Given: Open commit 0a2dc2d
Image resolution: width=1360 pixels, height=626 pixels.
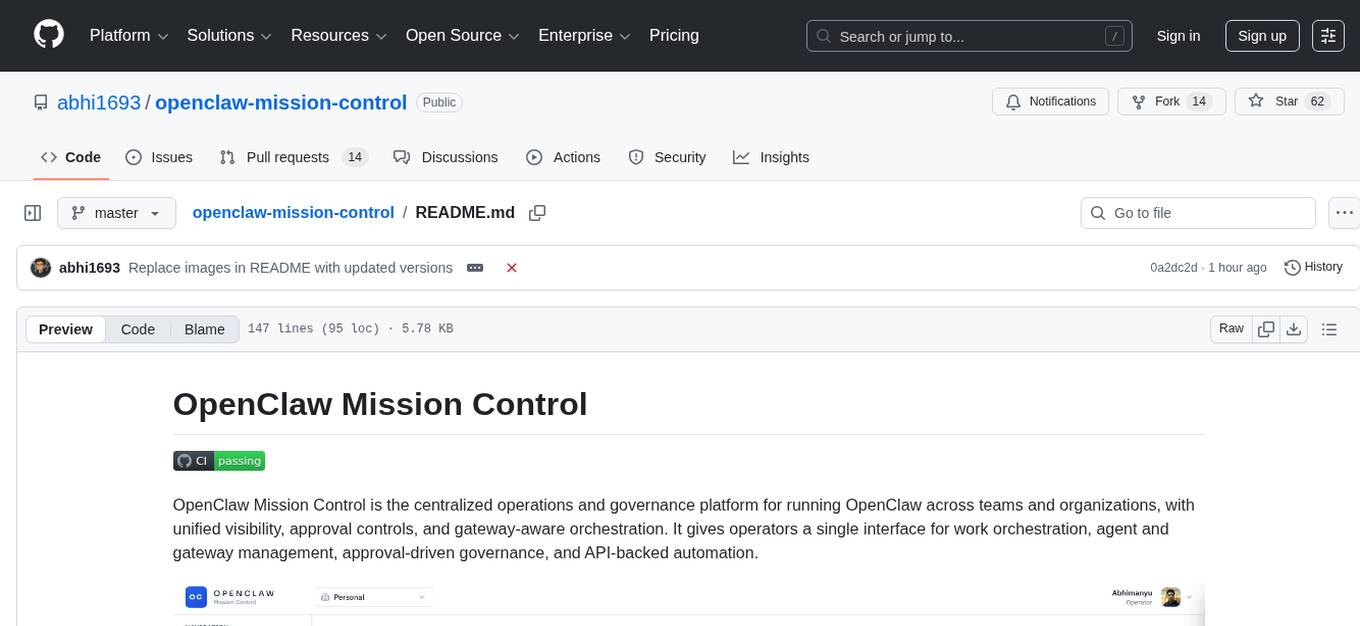Looking at the screenshot, I should (x=1178, y=267).
